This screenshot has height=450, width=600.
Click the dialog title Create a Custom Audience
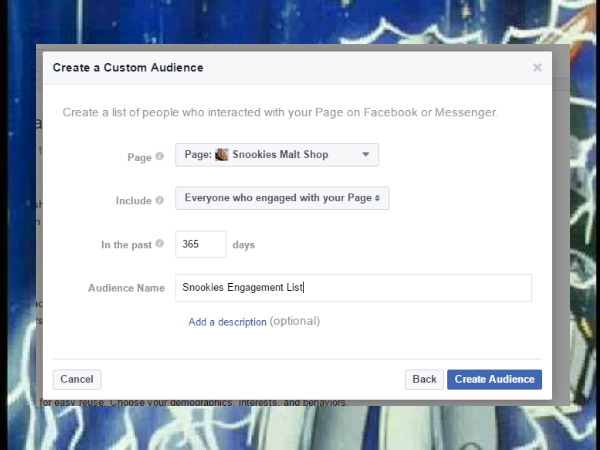click(128, 68)
